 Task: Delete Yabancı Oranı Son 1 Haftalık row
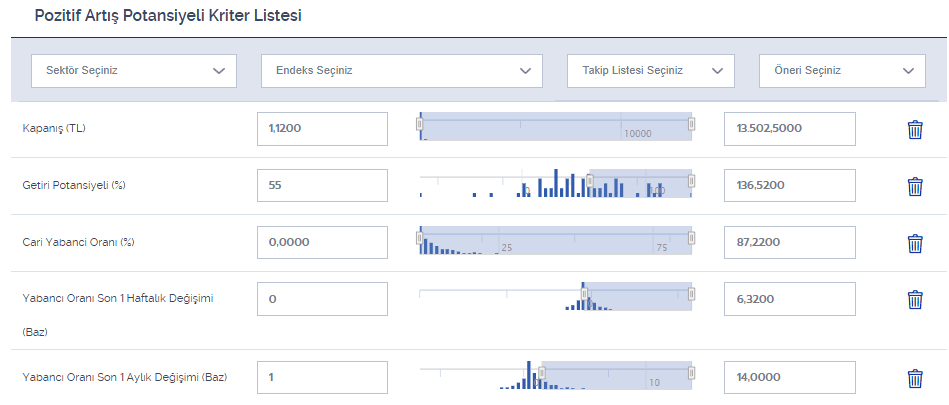point(914,299)
